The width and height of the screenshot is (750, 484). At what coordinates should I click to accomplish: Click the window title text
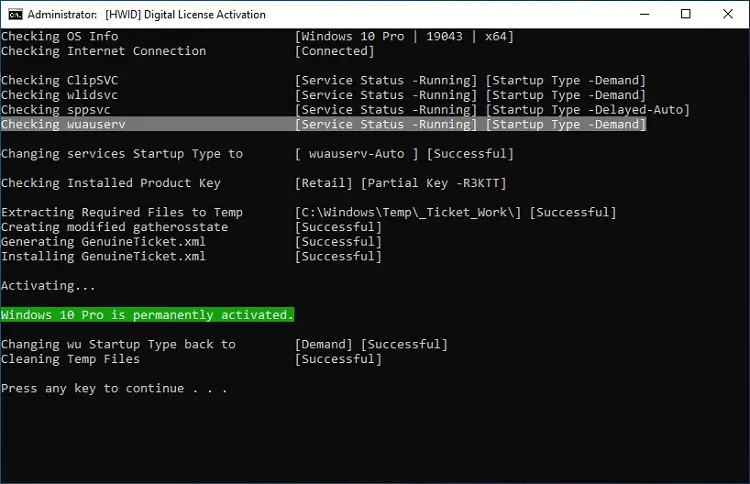tap(146, 15)
